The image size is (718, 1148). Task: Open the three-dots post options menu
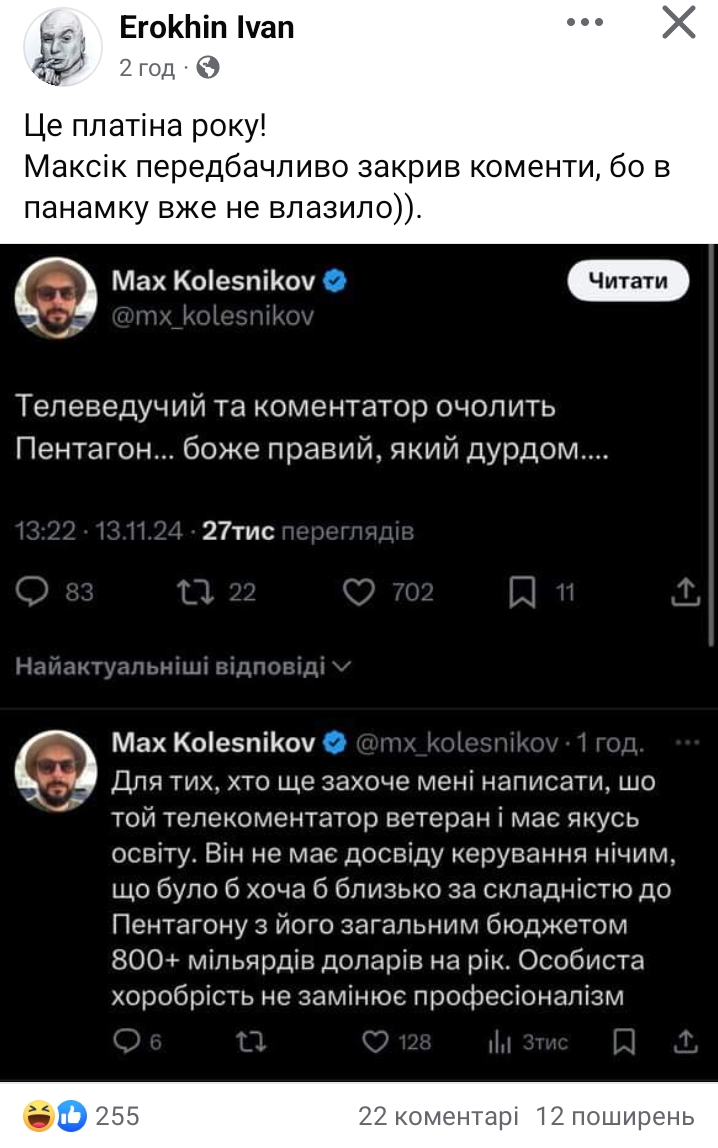pyautogui.click(x=585, y=22)
